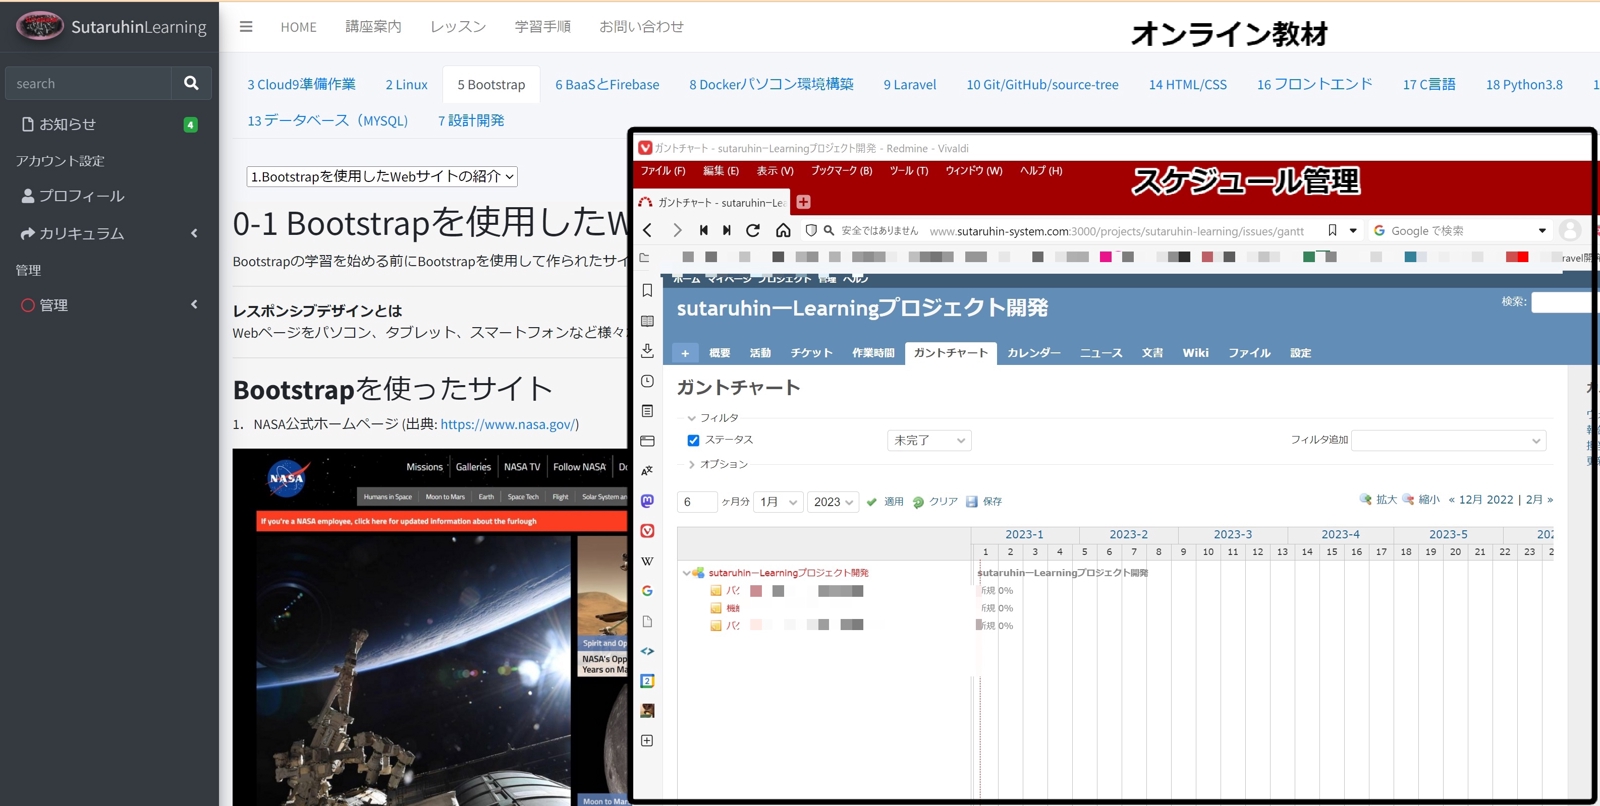The height and width of the screenshot is (806, 1600).
Task: Open a new tab in Vivaldi
Action: (803, 202)
